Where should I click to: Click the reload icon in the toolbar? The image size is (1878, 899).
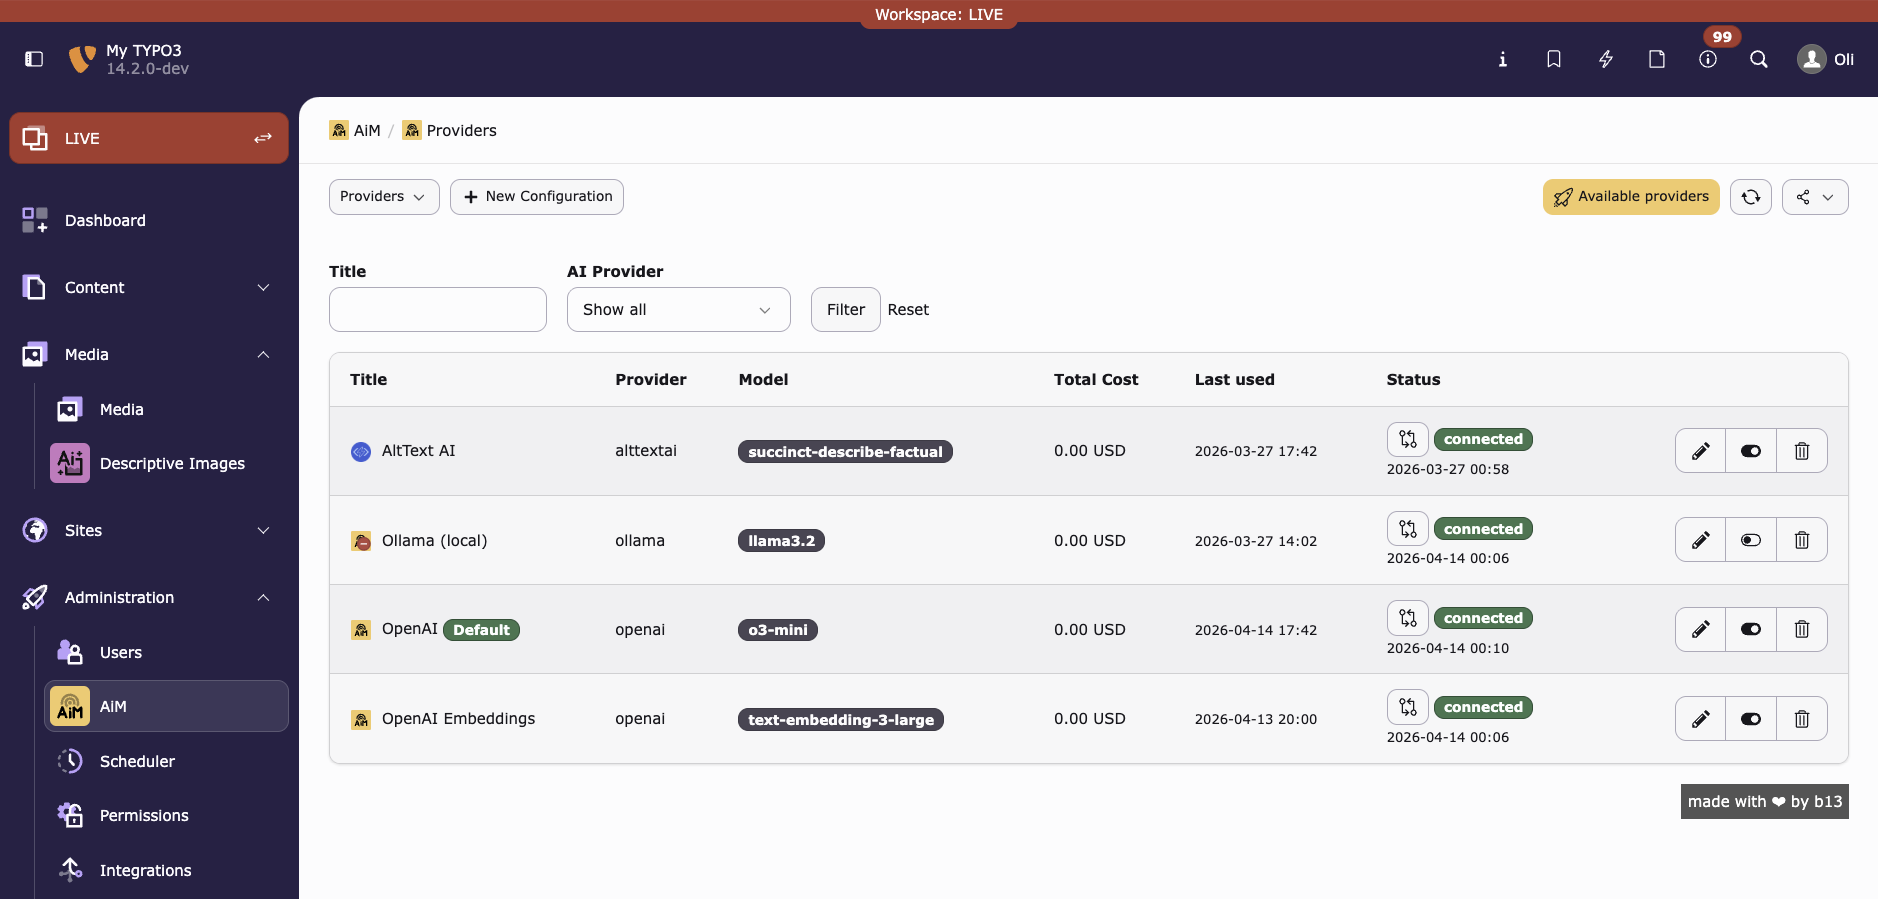1750,197
